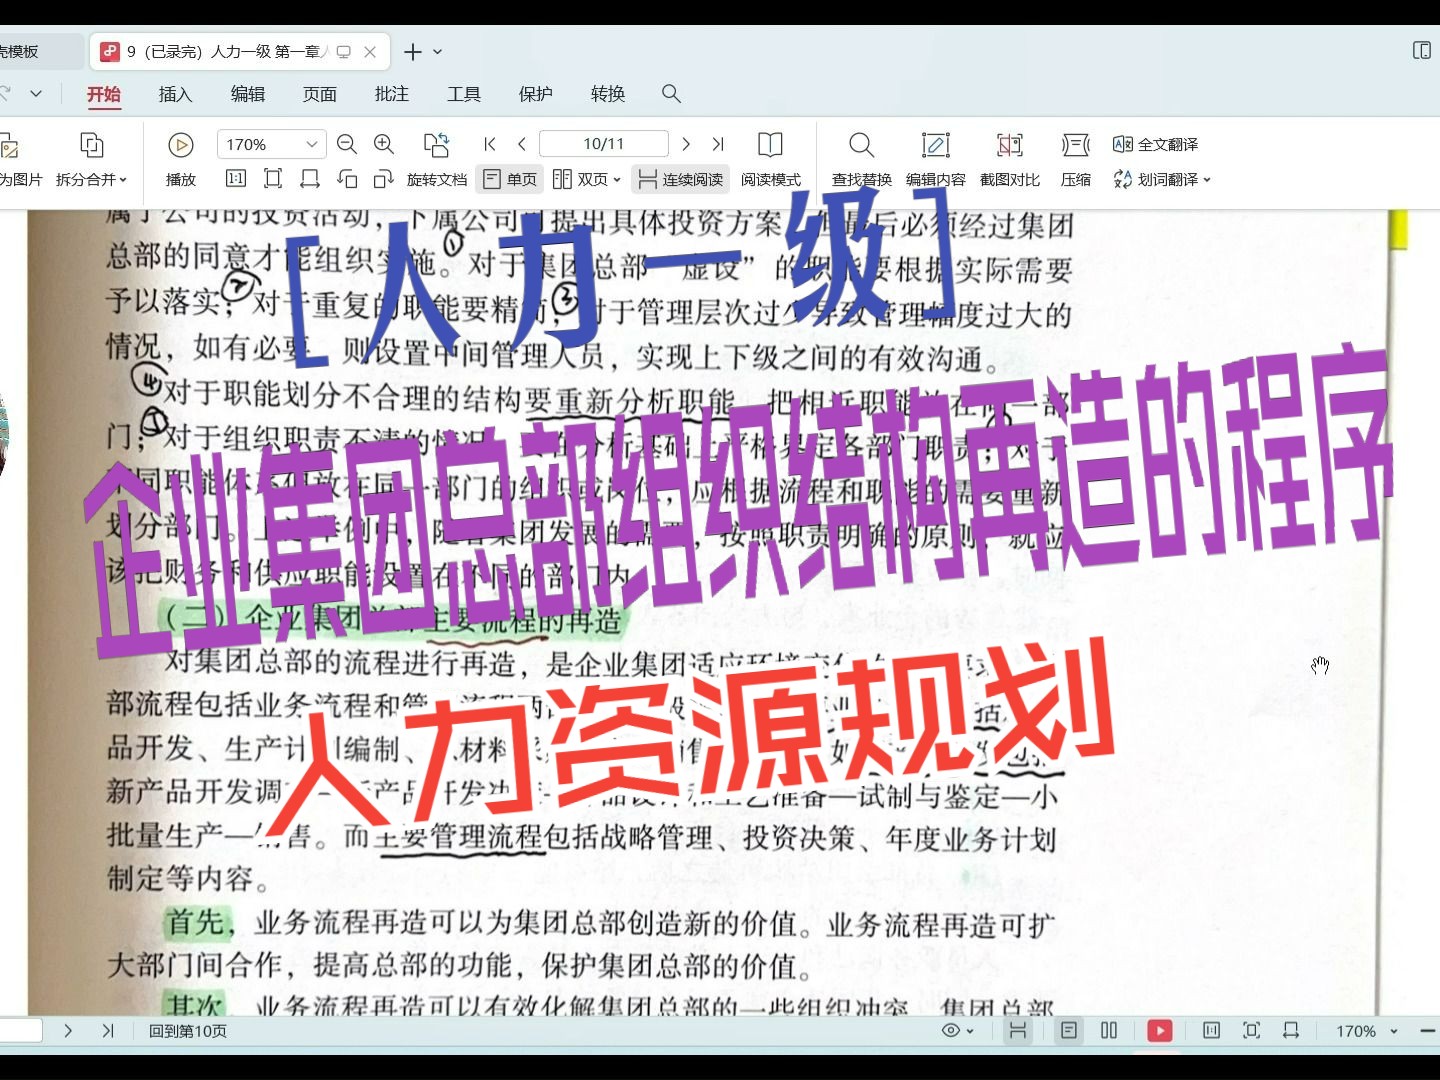Viewport: 1440px width, 1080px height.
Task: Switch to Double Page (双页) view
Action: click(x=586, y=180)
